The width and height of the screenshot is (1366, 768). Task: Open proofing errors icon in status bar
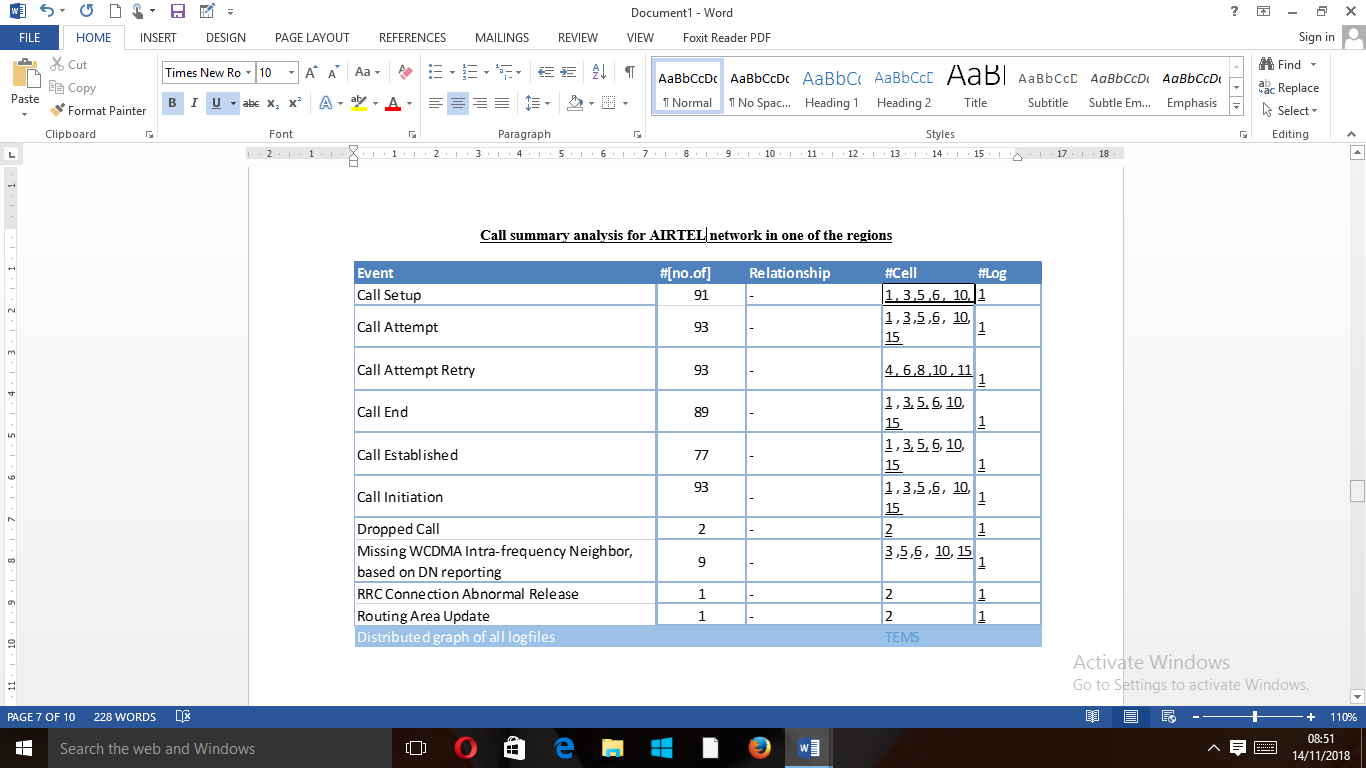(x=183, y=717)
